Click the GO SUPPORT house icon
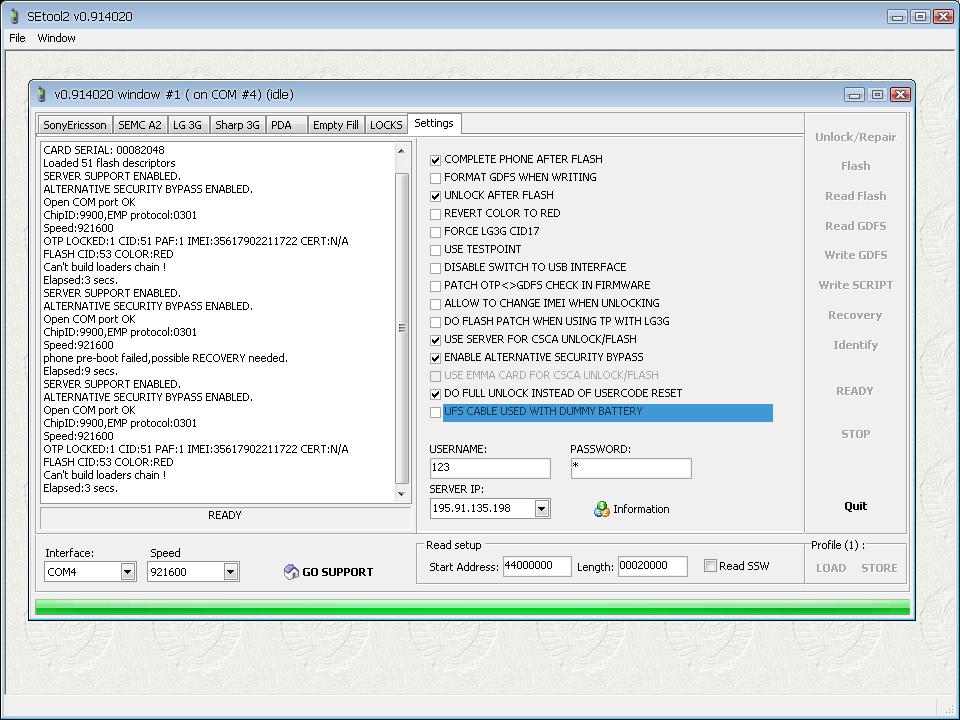 pos(291,572)
